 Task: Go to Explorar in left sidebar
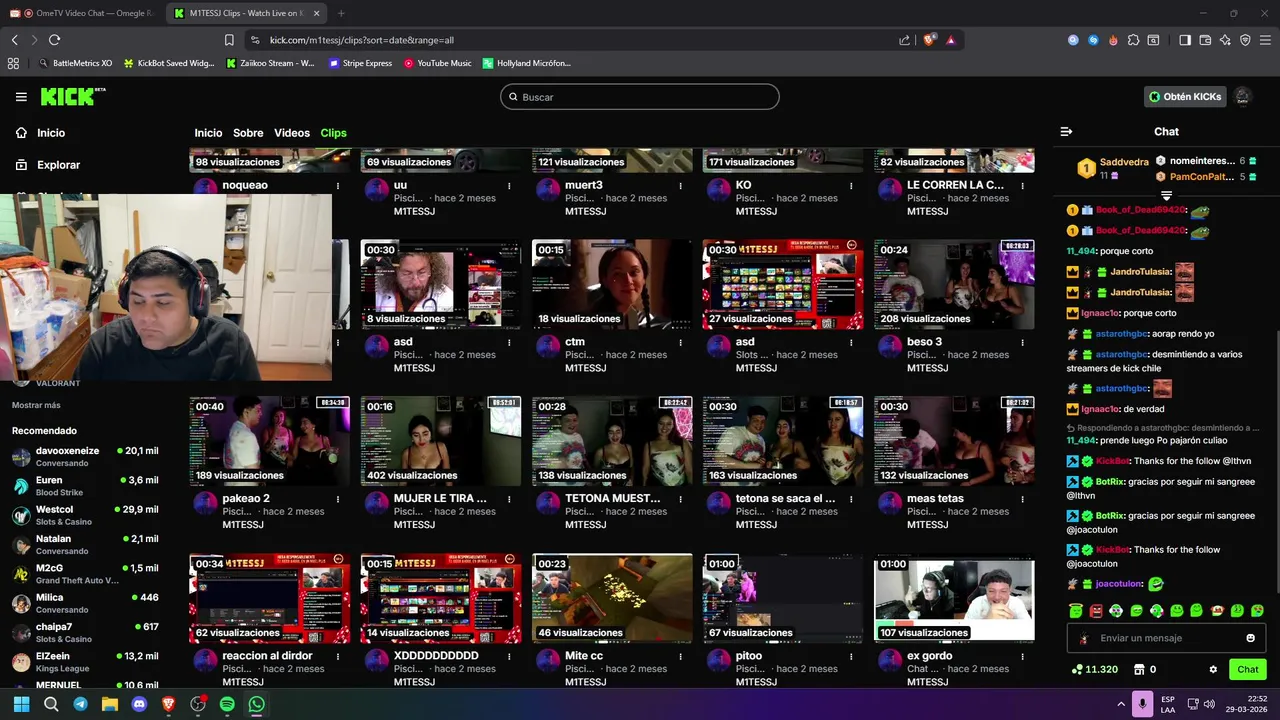pyautogui.click(x=47, y=165)
